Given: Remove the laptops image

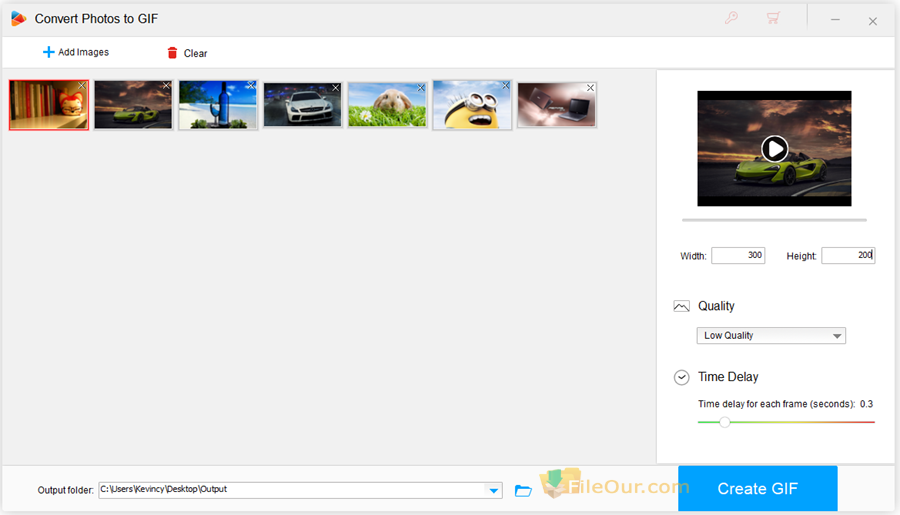Looking at the screenshot, I should [x=590, y=88].
